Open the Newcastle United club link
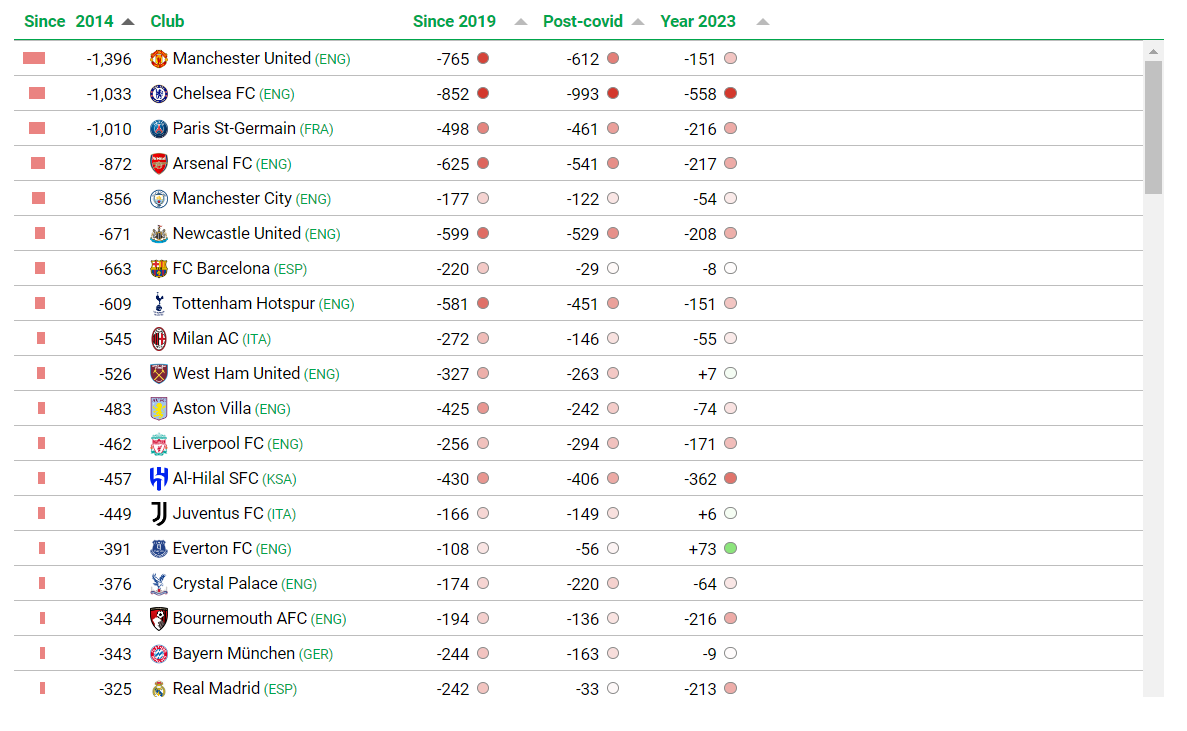Image resolution: width=1187 pixels, height=731 pixels. 236,233
